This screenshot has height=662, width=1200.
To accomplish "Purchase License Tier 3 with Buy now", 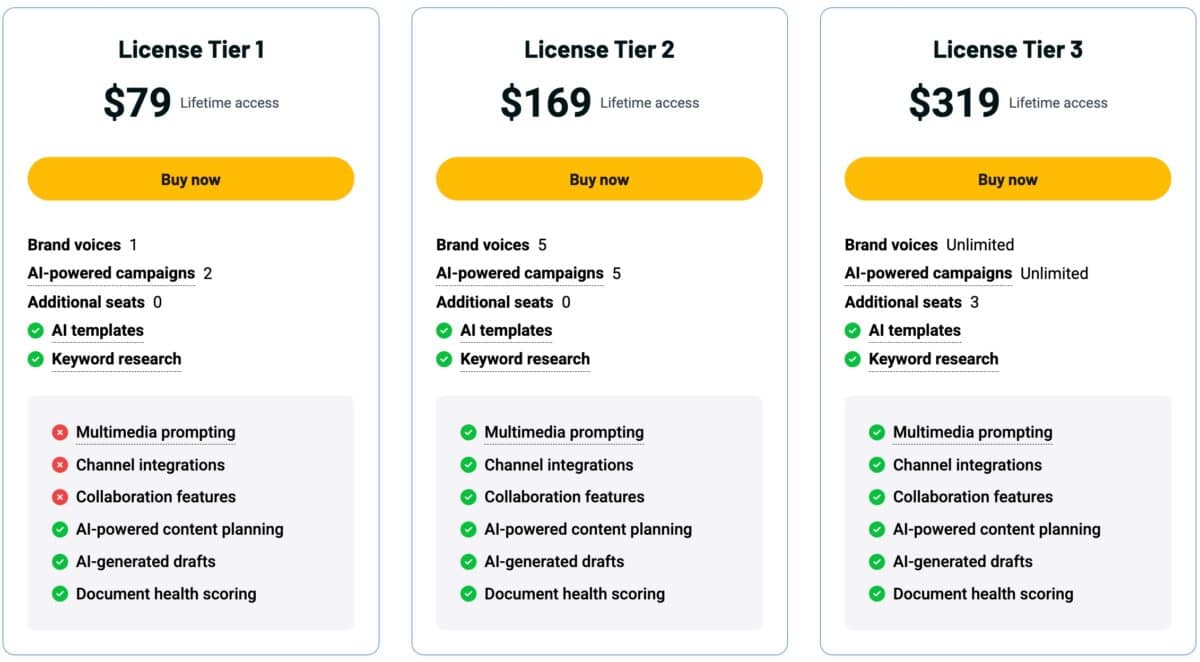I will (1007, 179).
